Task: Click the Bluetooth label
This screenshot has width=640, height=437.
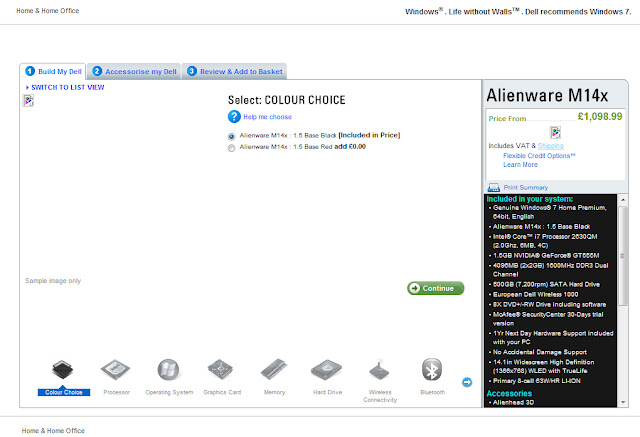Action: pyautogui.click(x=433, y=392)
